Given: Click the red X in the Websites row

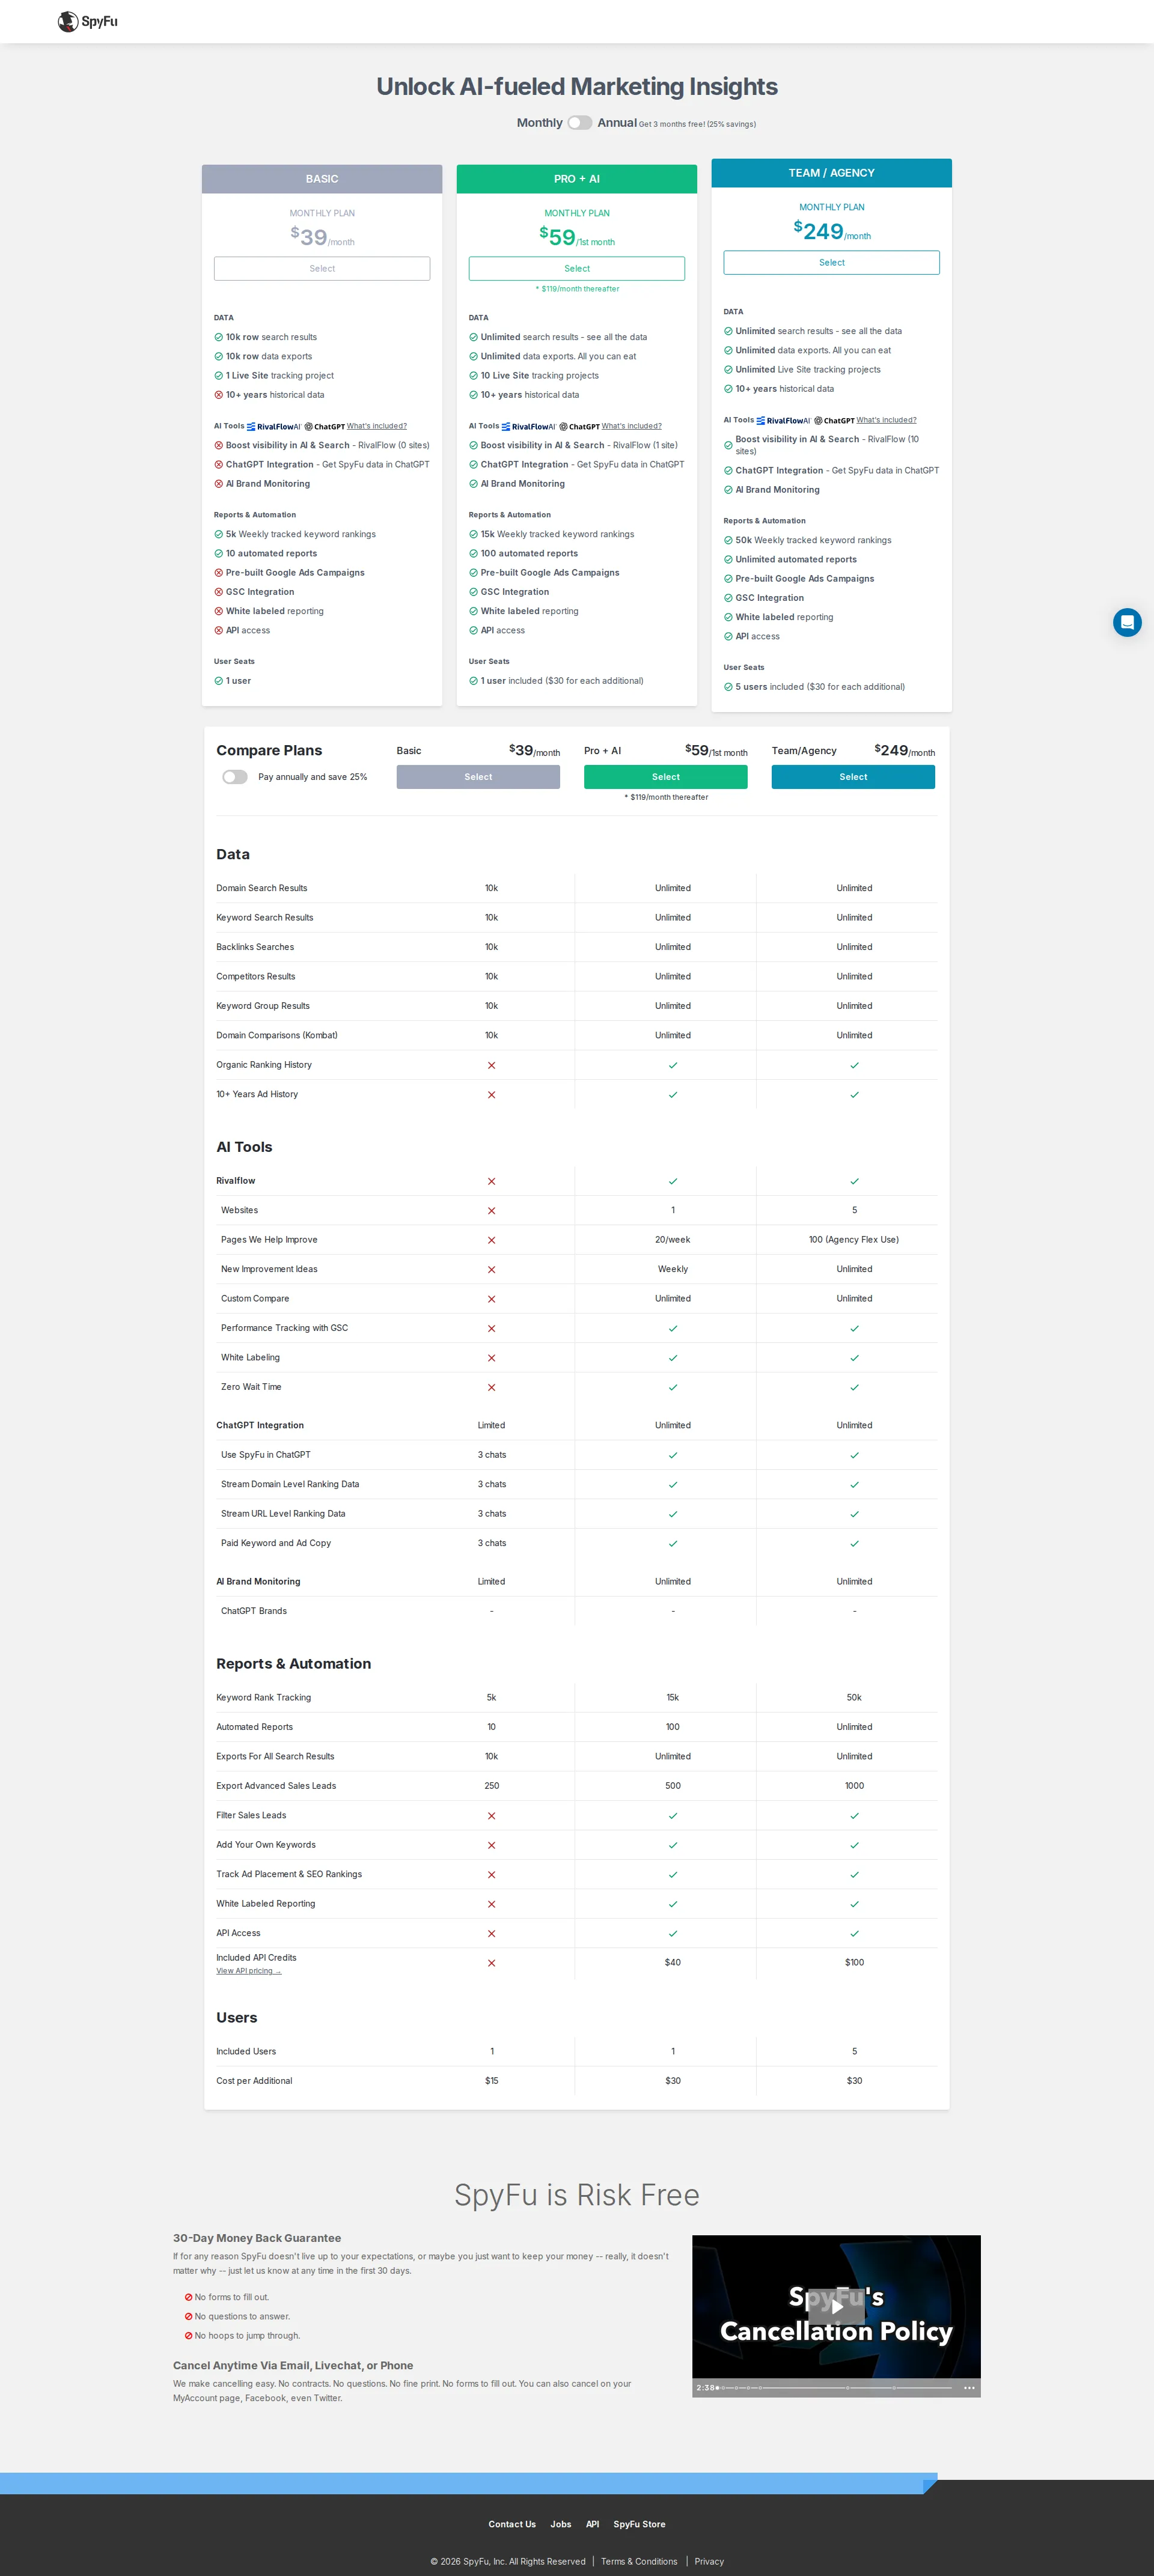Looking at the screenshot, I should tap(491, 1211).
